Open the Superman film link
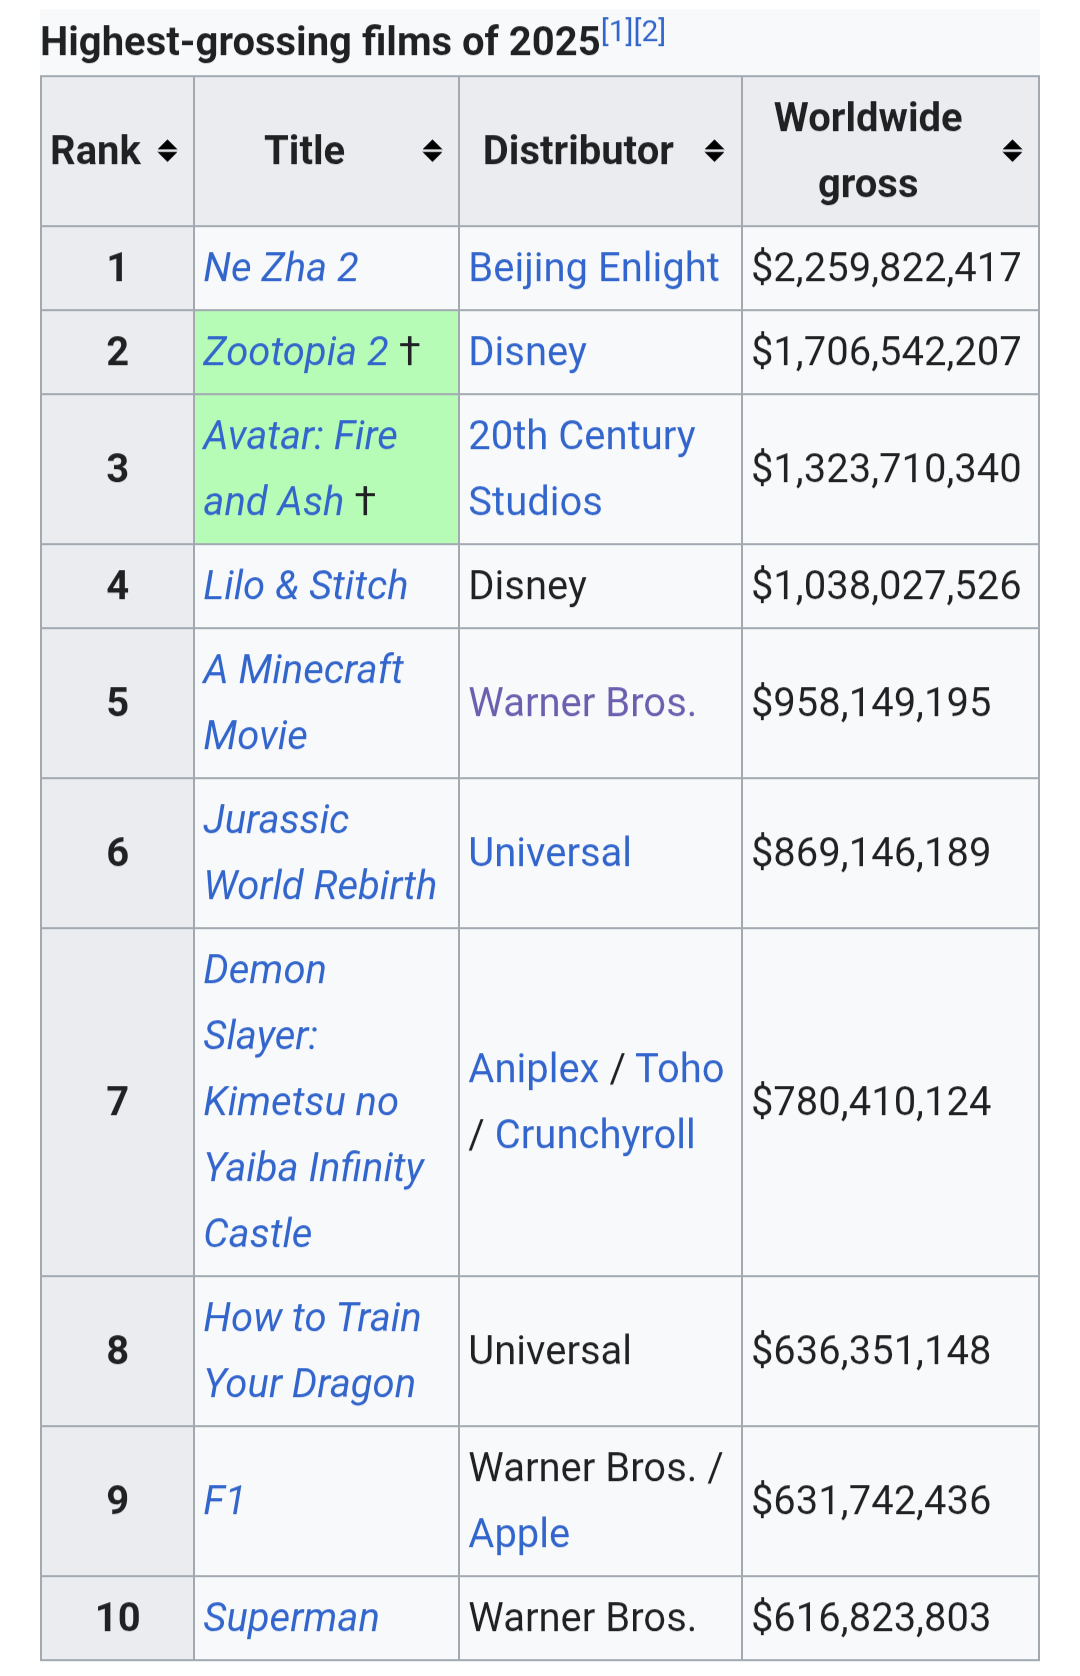1080x1676 pixels. click(291, 1618)
